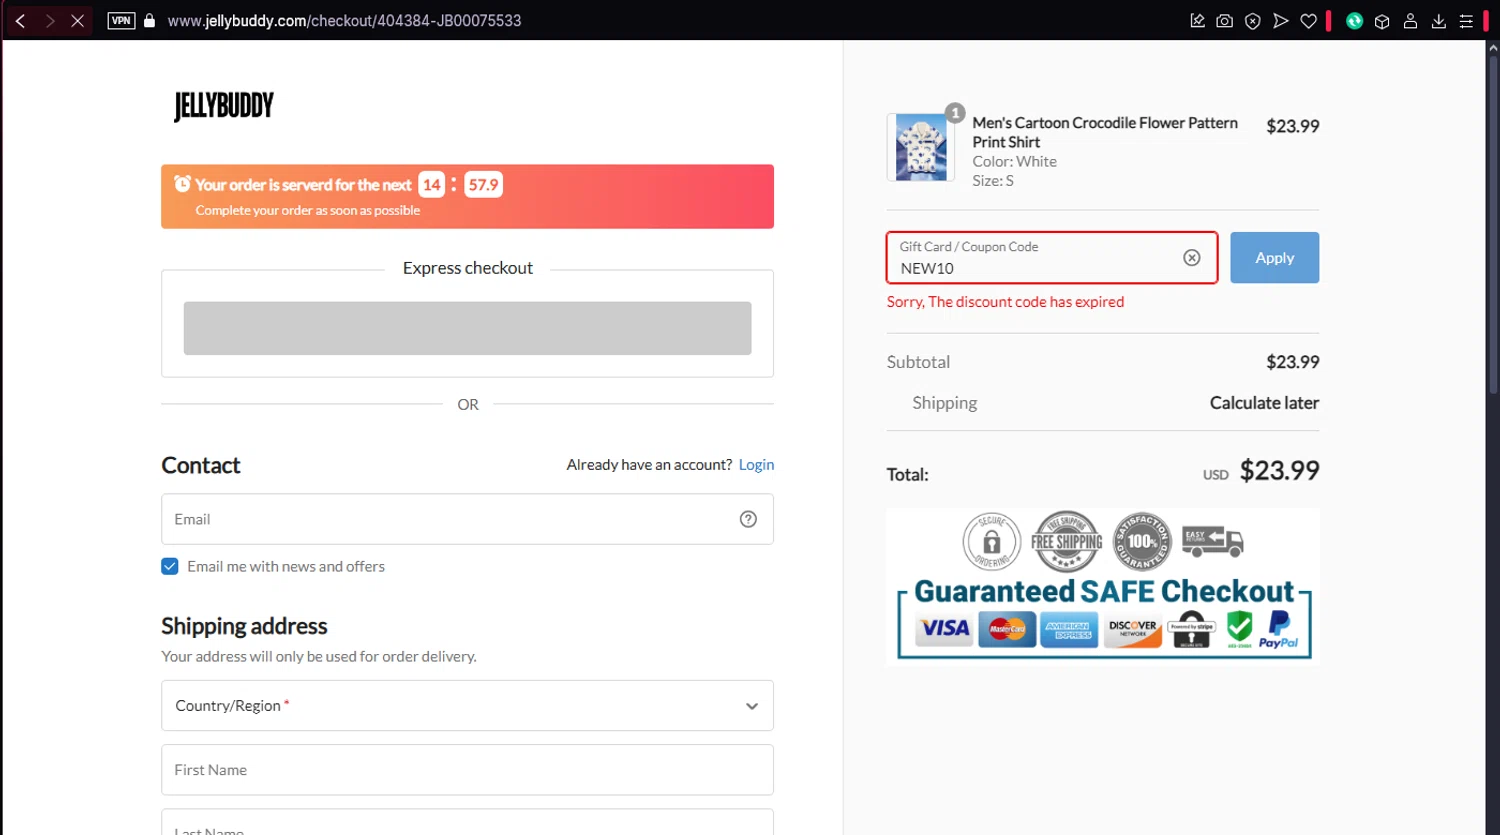Open the VPN badge in address bar
The image size is (1500, 835).
(121, 20)
